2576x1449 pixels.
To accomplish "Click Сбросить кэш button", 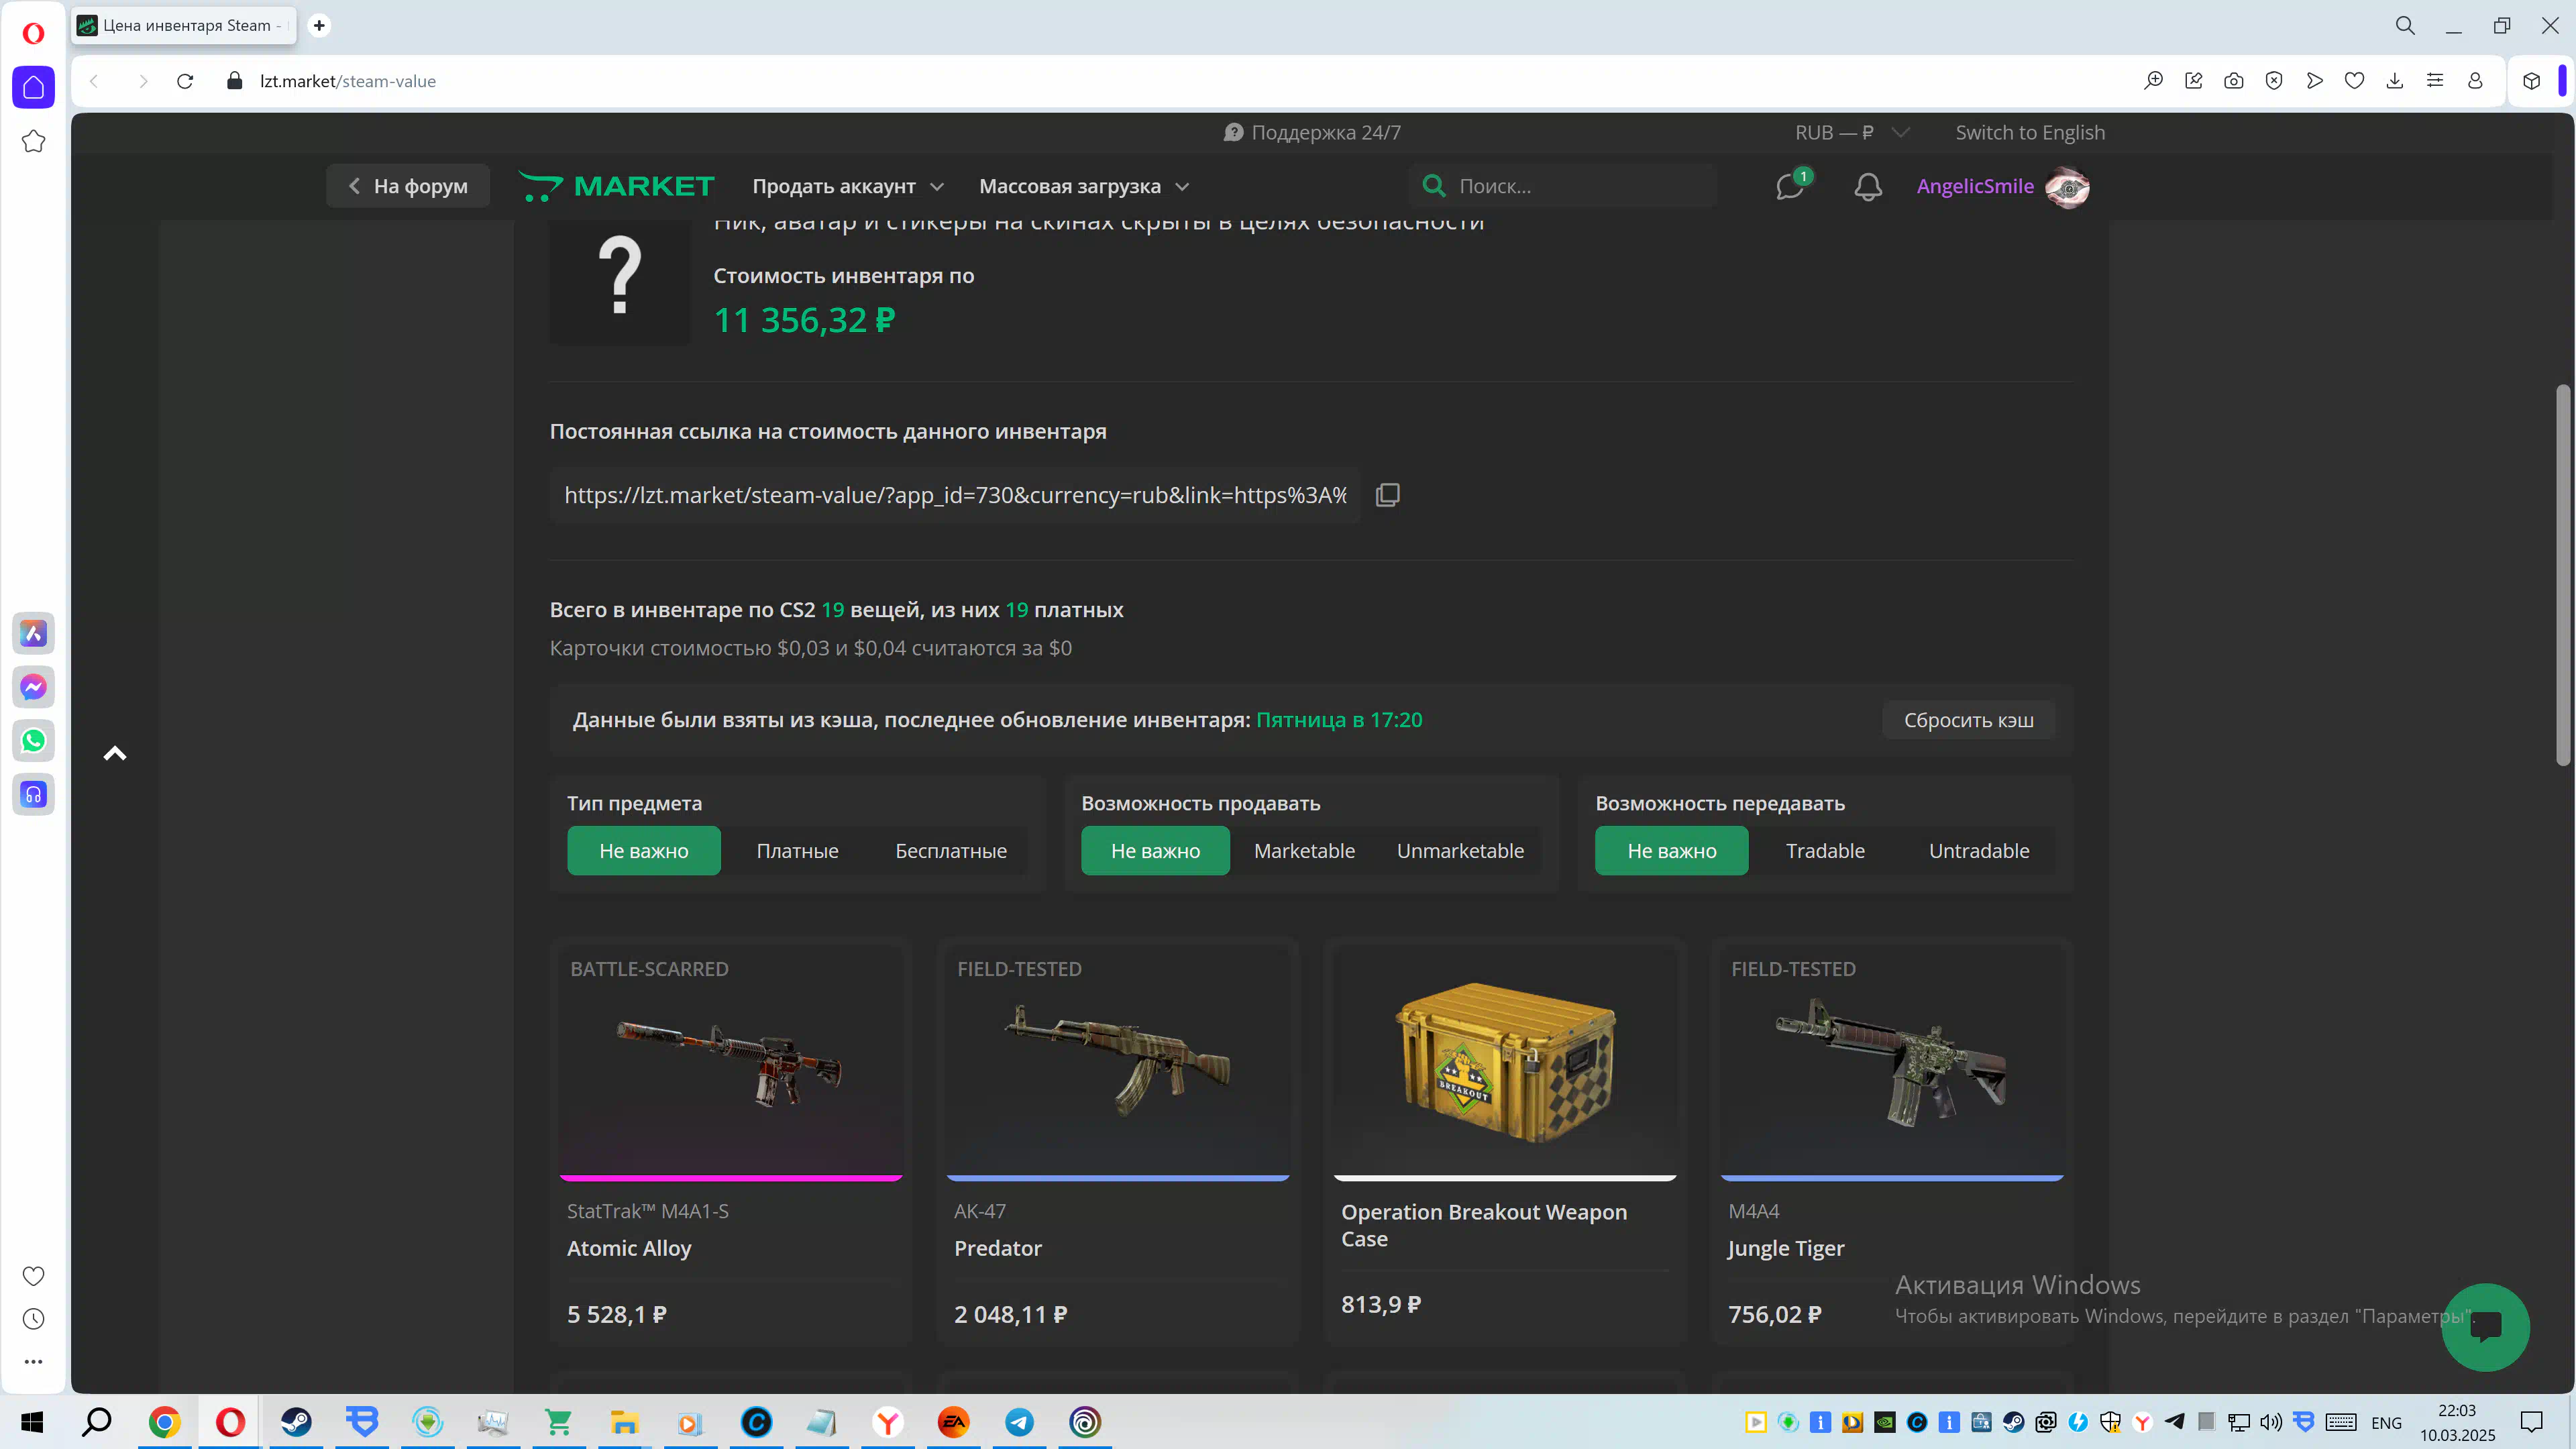I will tap(1968, 720).
